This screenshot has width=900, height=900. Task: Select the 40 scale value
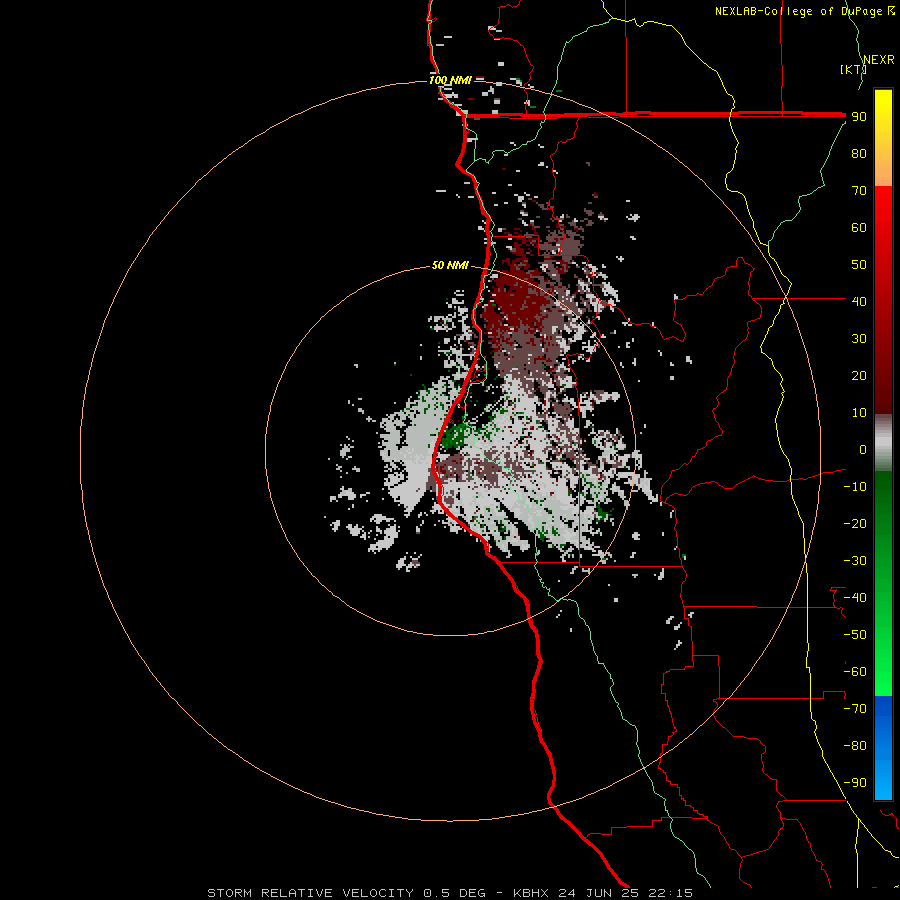click(x=859, y=301)
